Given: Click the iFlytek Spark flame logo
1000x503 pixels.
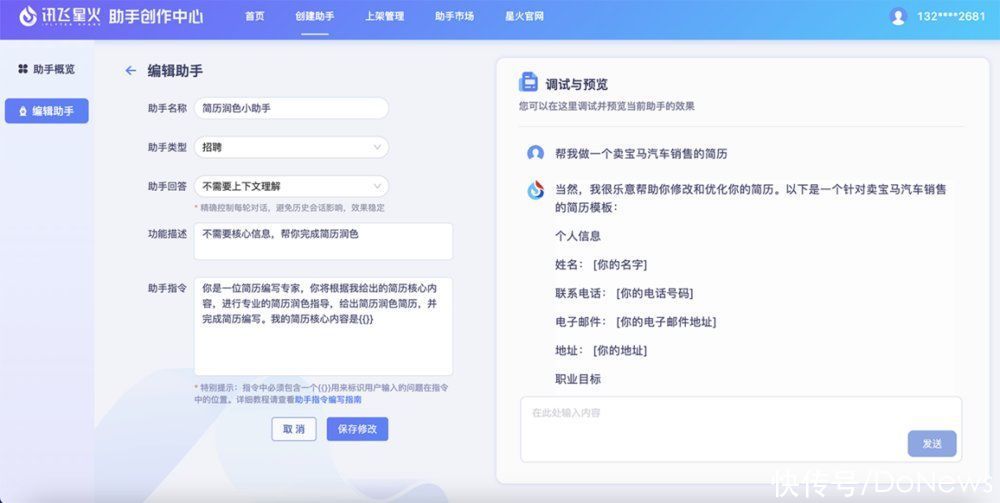Looking at the screenshot, I should click(27, 17).
